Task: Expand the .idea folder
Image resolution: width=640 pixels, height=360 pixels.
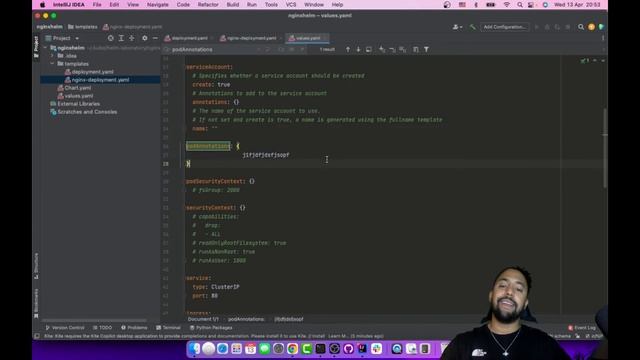Action: click(x=52, y=56)
